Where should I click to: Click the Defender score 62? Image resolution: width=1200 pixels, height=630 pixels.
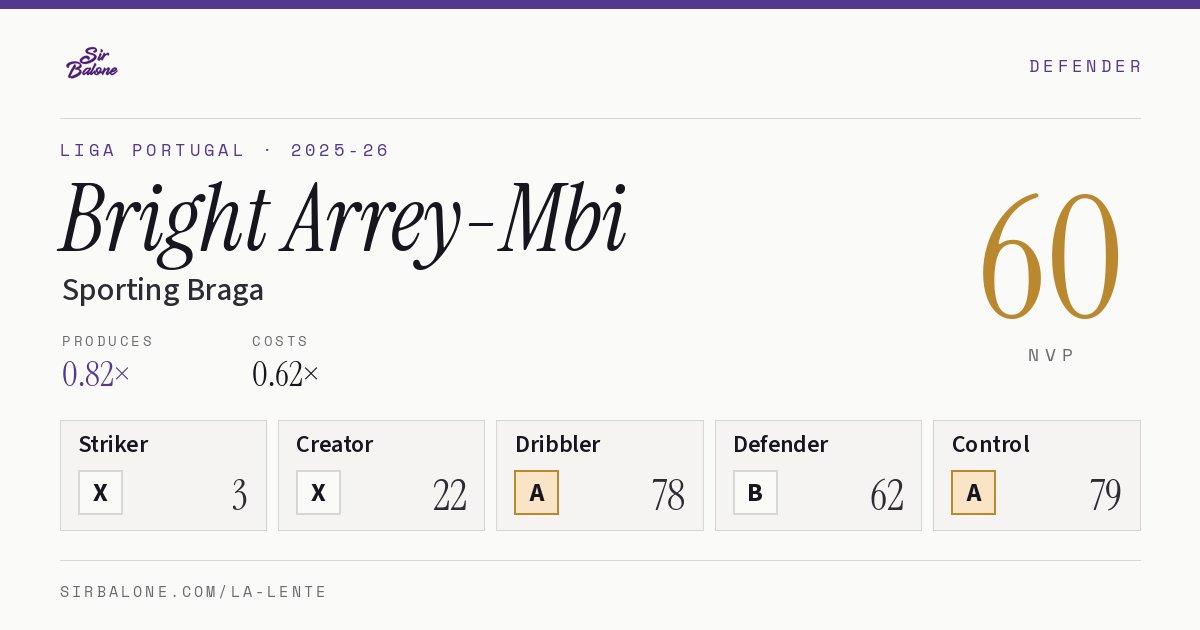[887, 494]
